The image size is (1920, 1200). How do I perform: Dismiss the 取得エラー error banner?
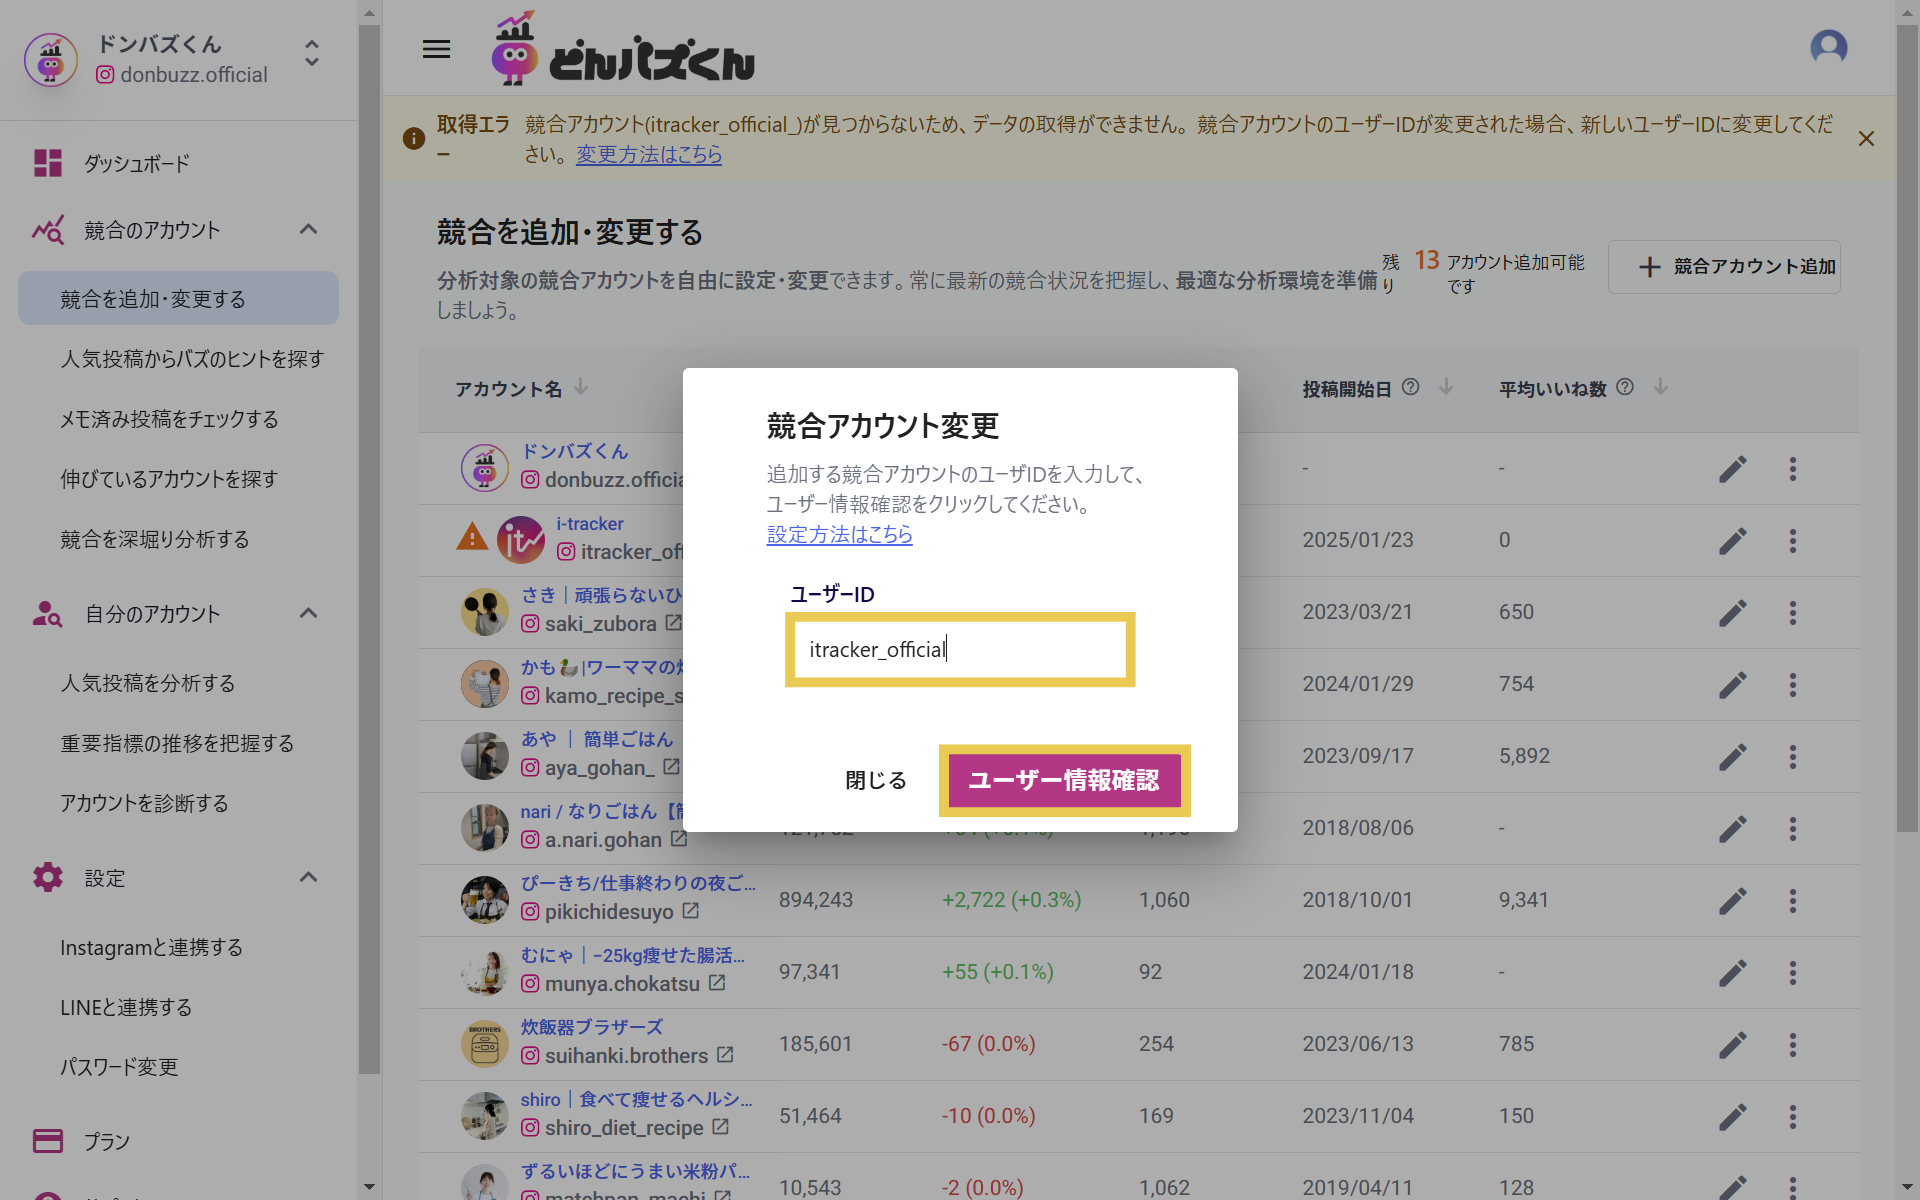[1866, 139]
